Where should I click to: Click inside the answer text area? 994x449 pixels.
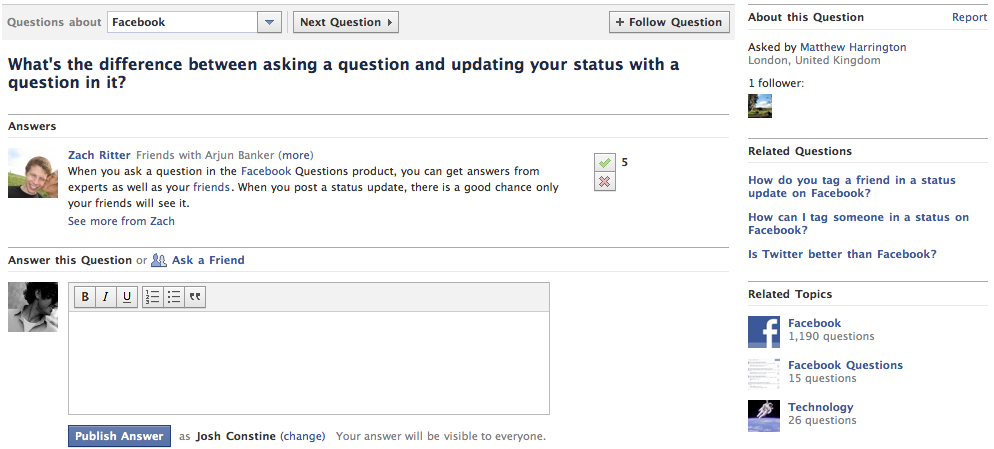coord(308,362)
